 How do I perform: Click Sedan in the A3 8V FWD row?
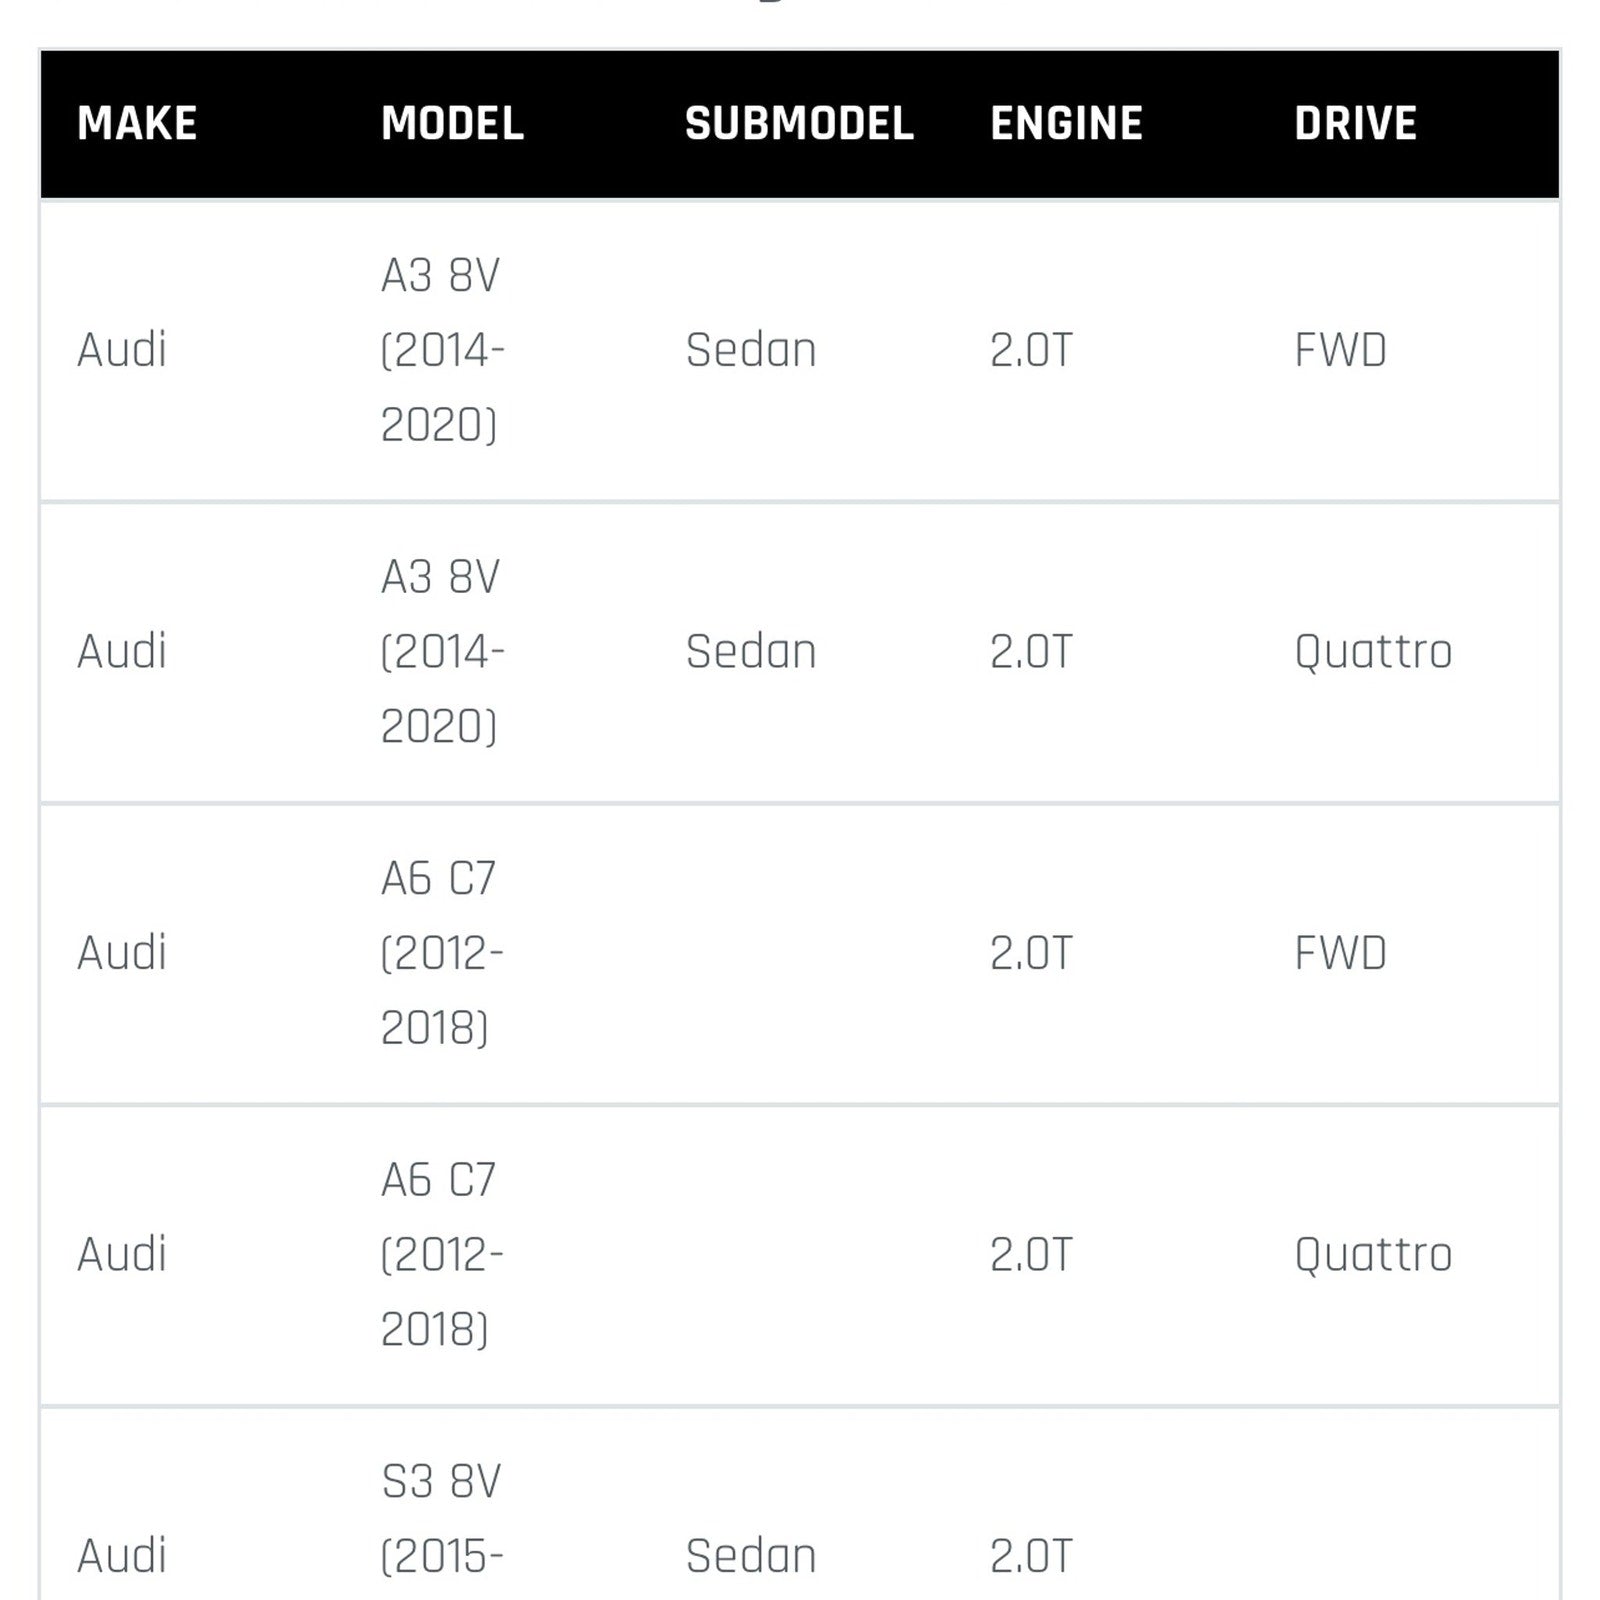[751, 350]
